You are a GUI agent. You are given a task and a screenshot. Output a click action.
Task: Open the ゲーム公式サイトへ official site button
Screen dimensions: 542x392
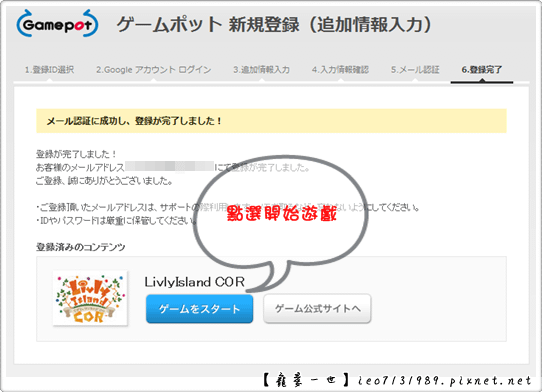tap(317, 309)
